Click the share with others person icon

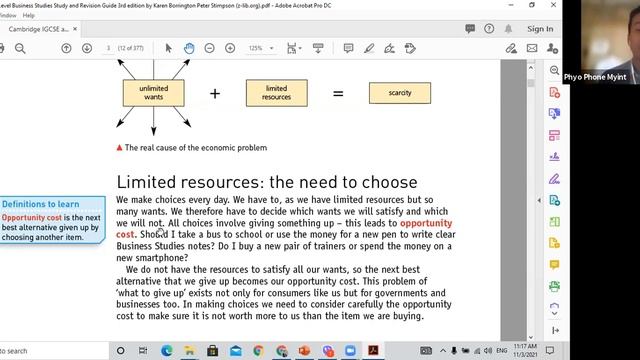pyautogui.click(x=552, y=49)
